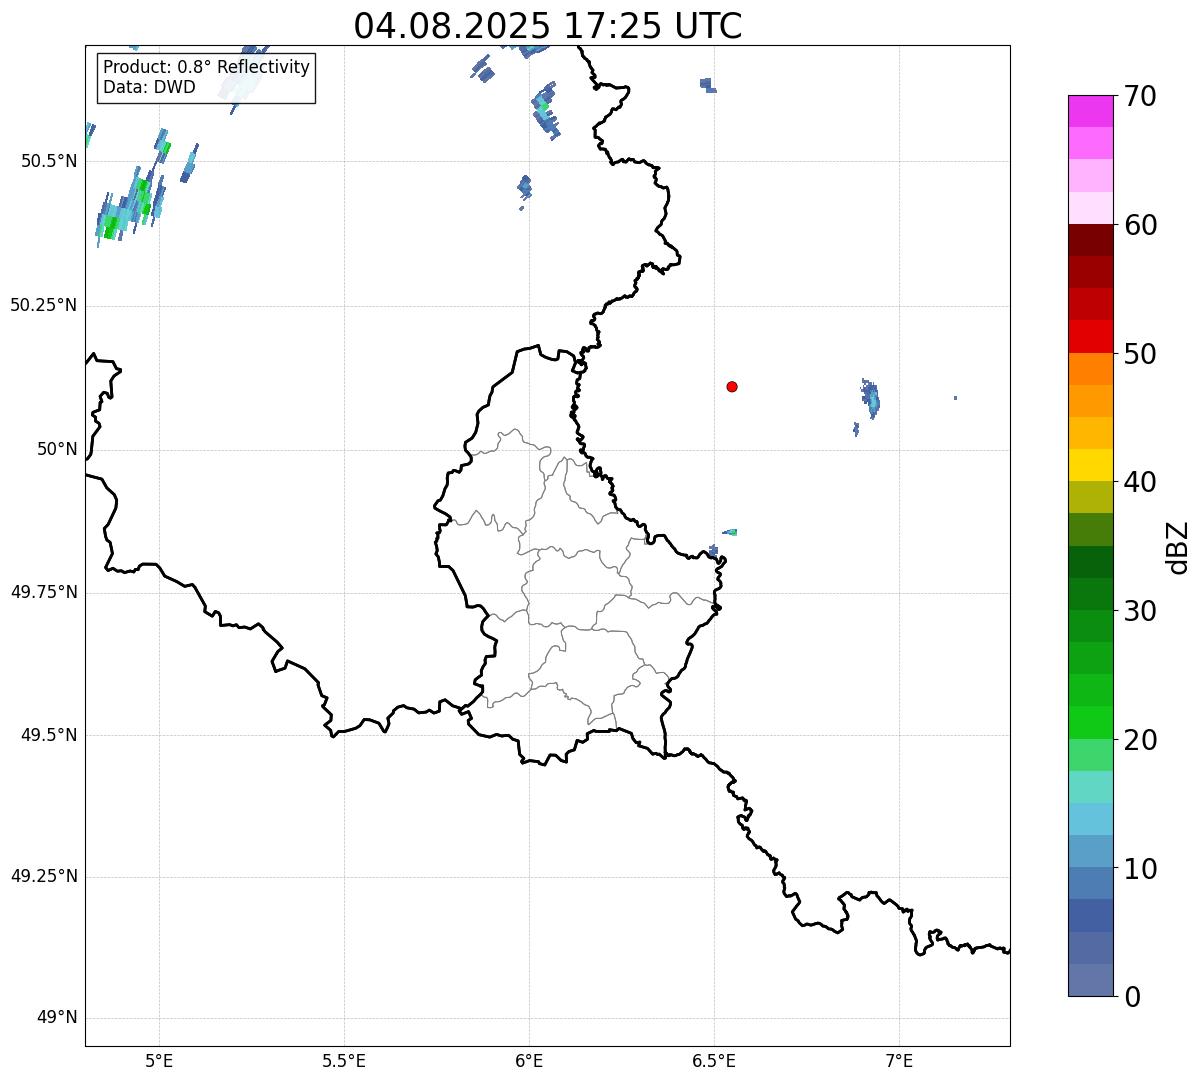This screenshot has width=1202, height=1081.
Task: Click the green radar echo cluster near 50.5°N
Action: tap(130, 205)
